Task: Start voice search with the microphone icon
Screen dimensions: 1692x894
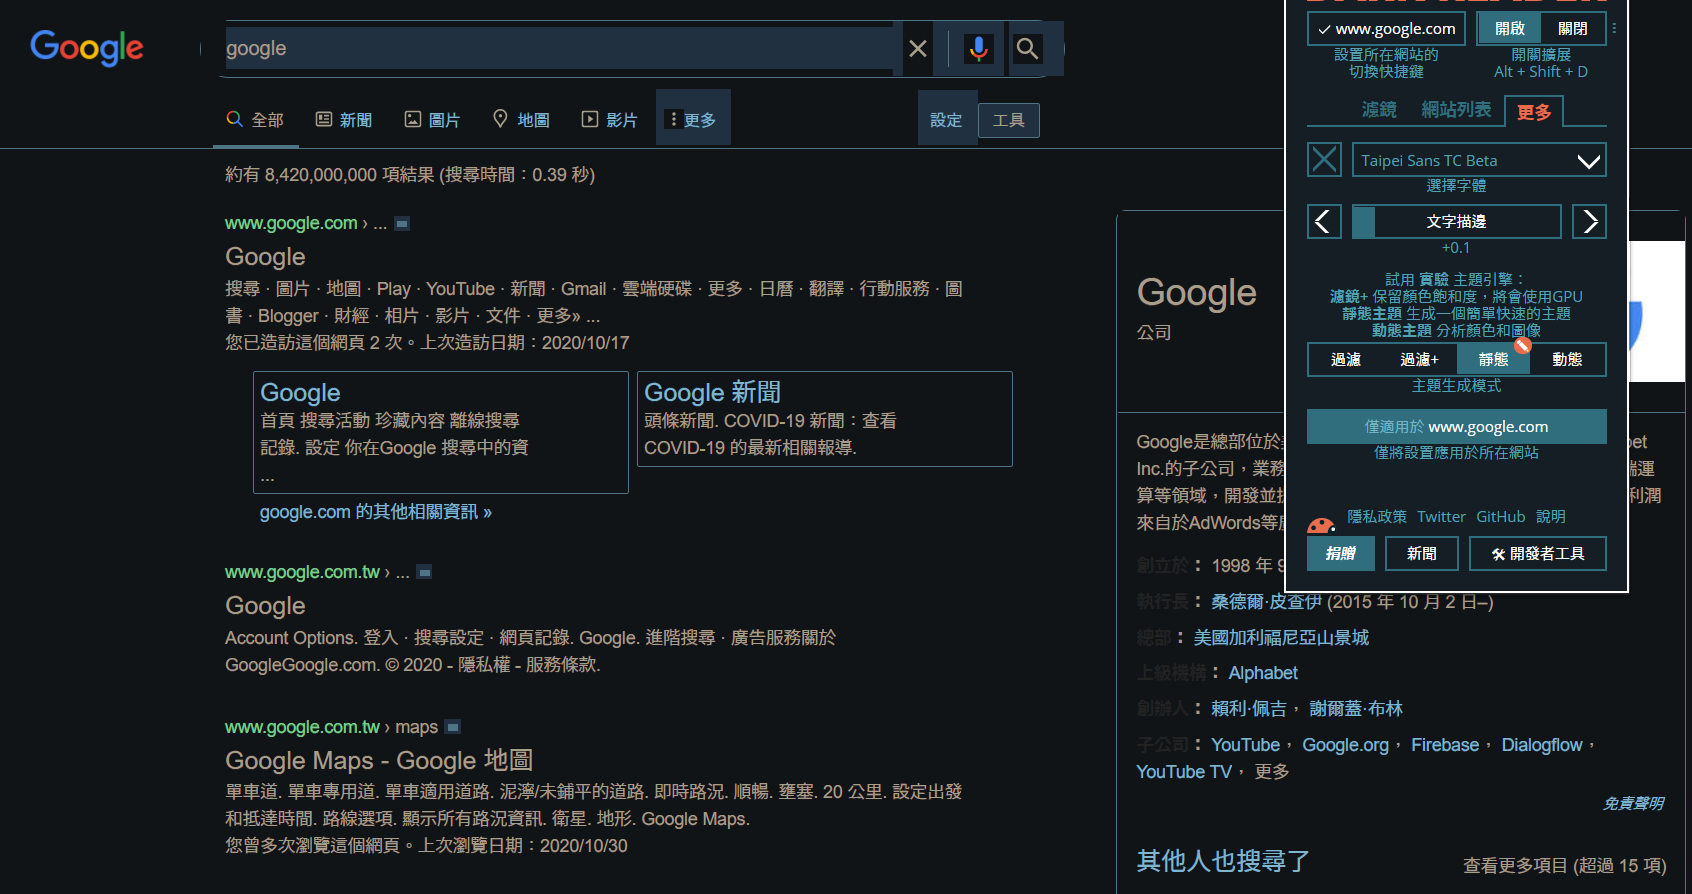Action: tap(978, 48)
